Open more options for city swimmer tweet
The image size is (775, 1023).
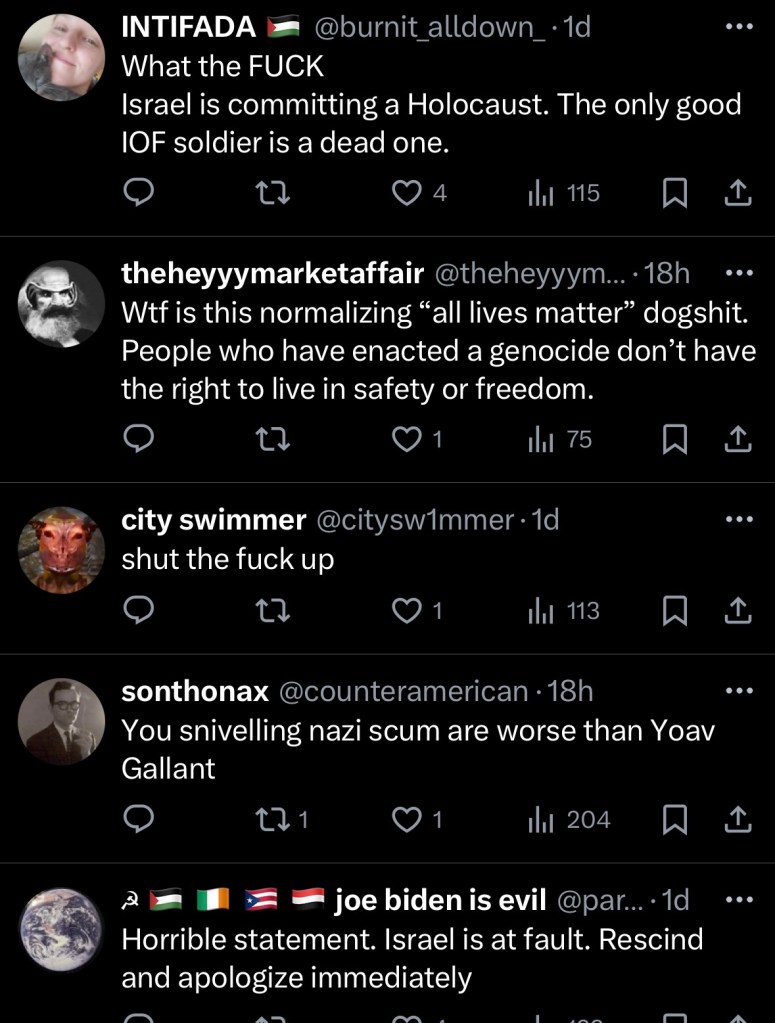[x=737, y=519]
